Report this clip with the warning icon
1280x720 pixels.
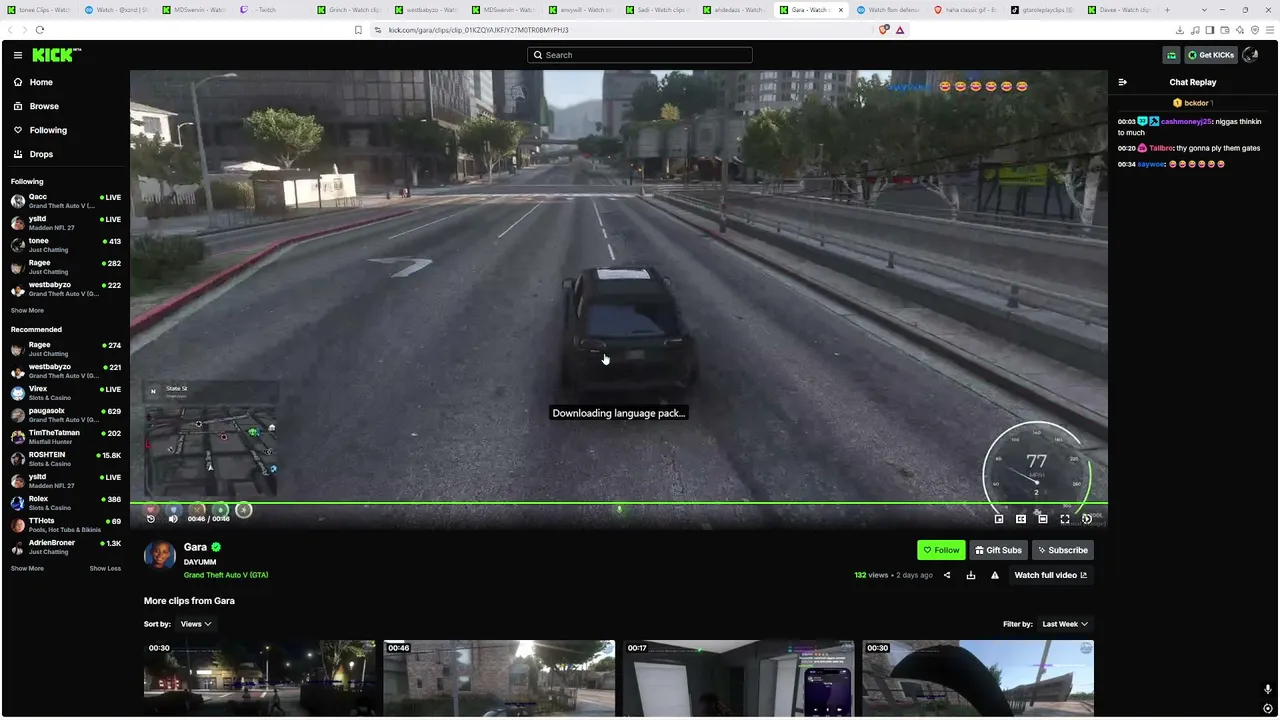995,575
